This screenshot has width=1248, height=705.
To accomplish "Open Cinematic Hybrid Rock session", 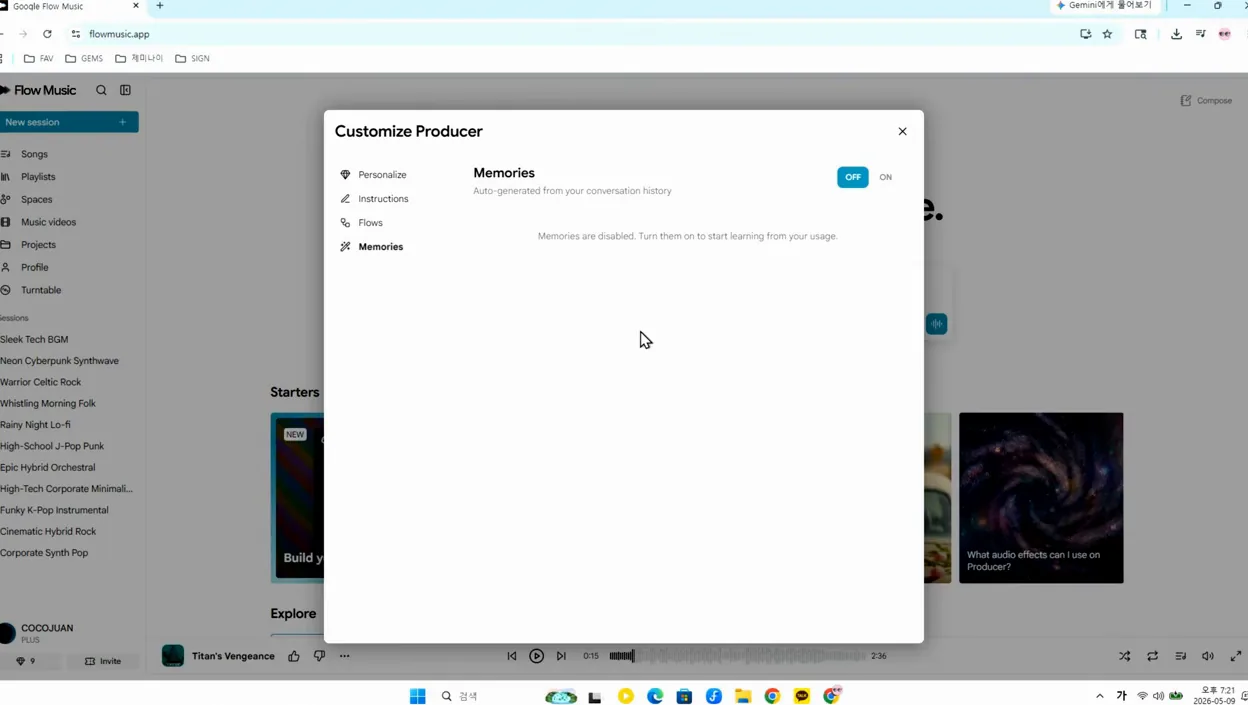I will pyautogui.click(x=48, y=531).
